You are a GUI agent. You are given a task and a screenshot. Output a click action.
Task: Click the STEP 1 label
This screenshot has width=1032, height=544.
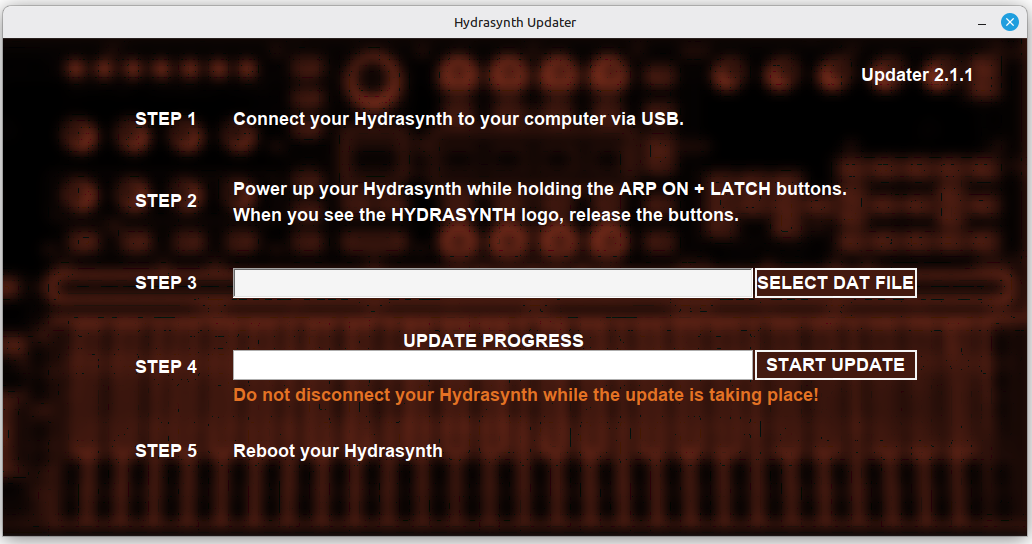(166, 119)
